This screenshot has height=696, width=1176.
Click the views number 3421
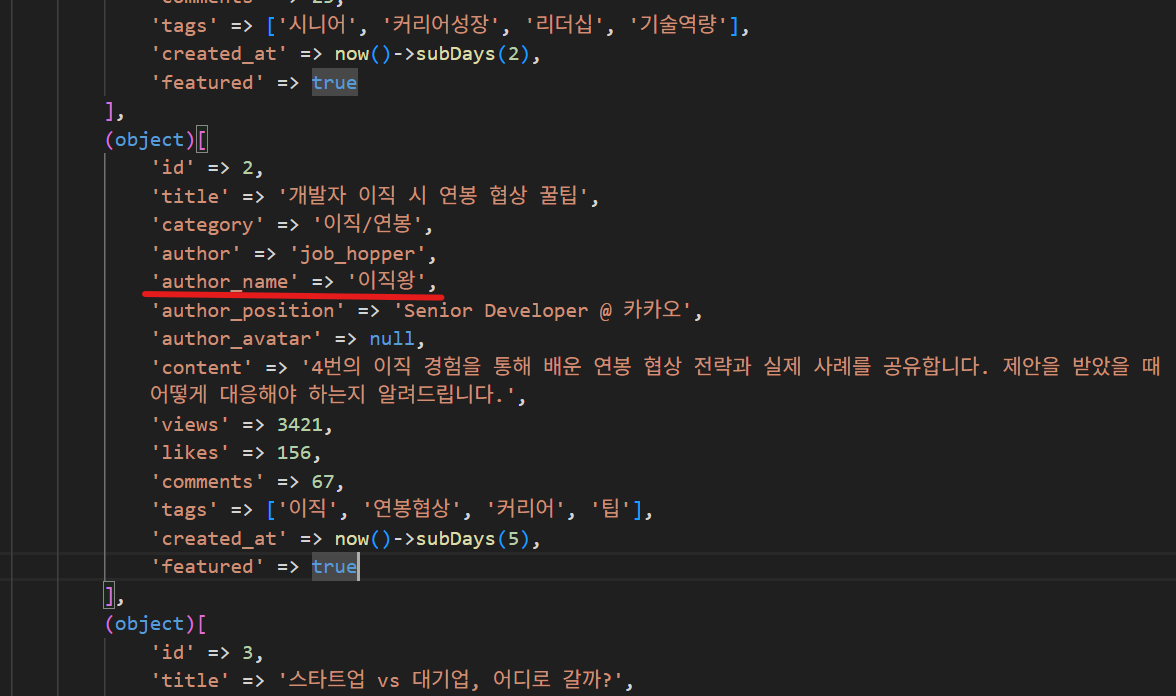pyautogui.click(x=299, y=424)
